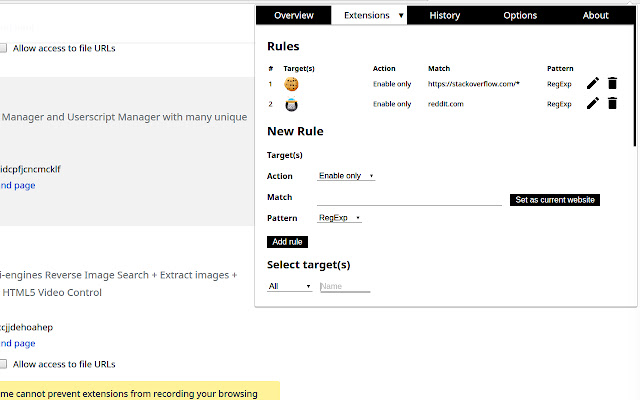Edit rule 2 for reddit.com
The width and height of the screenshot is (640, 400).
593,103
